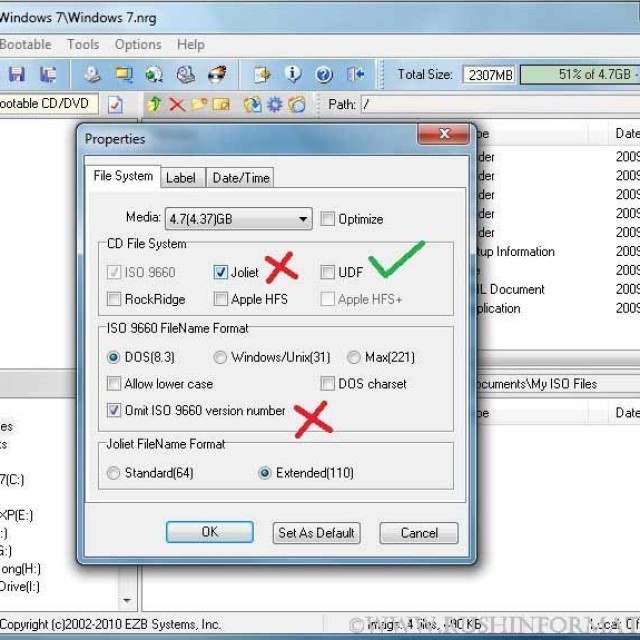640x640 pixels.
Task: Click the Set As Default button
Action: pyautogui.click(x=316, y=533)
